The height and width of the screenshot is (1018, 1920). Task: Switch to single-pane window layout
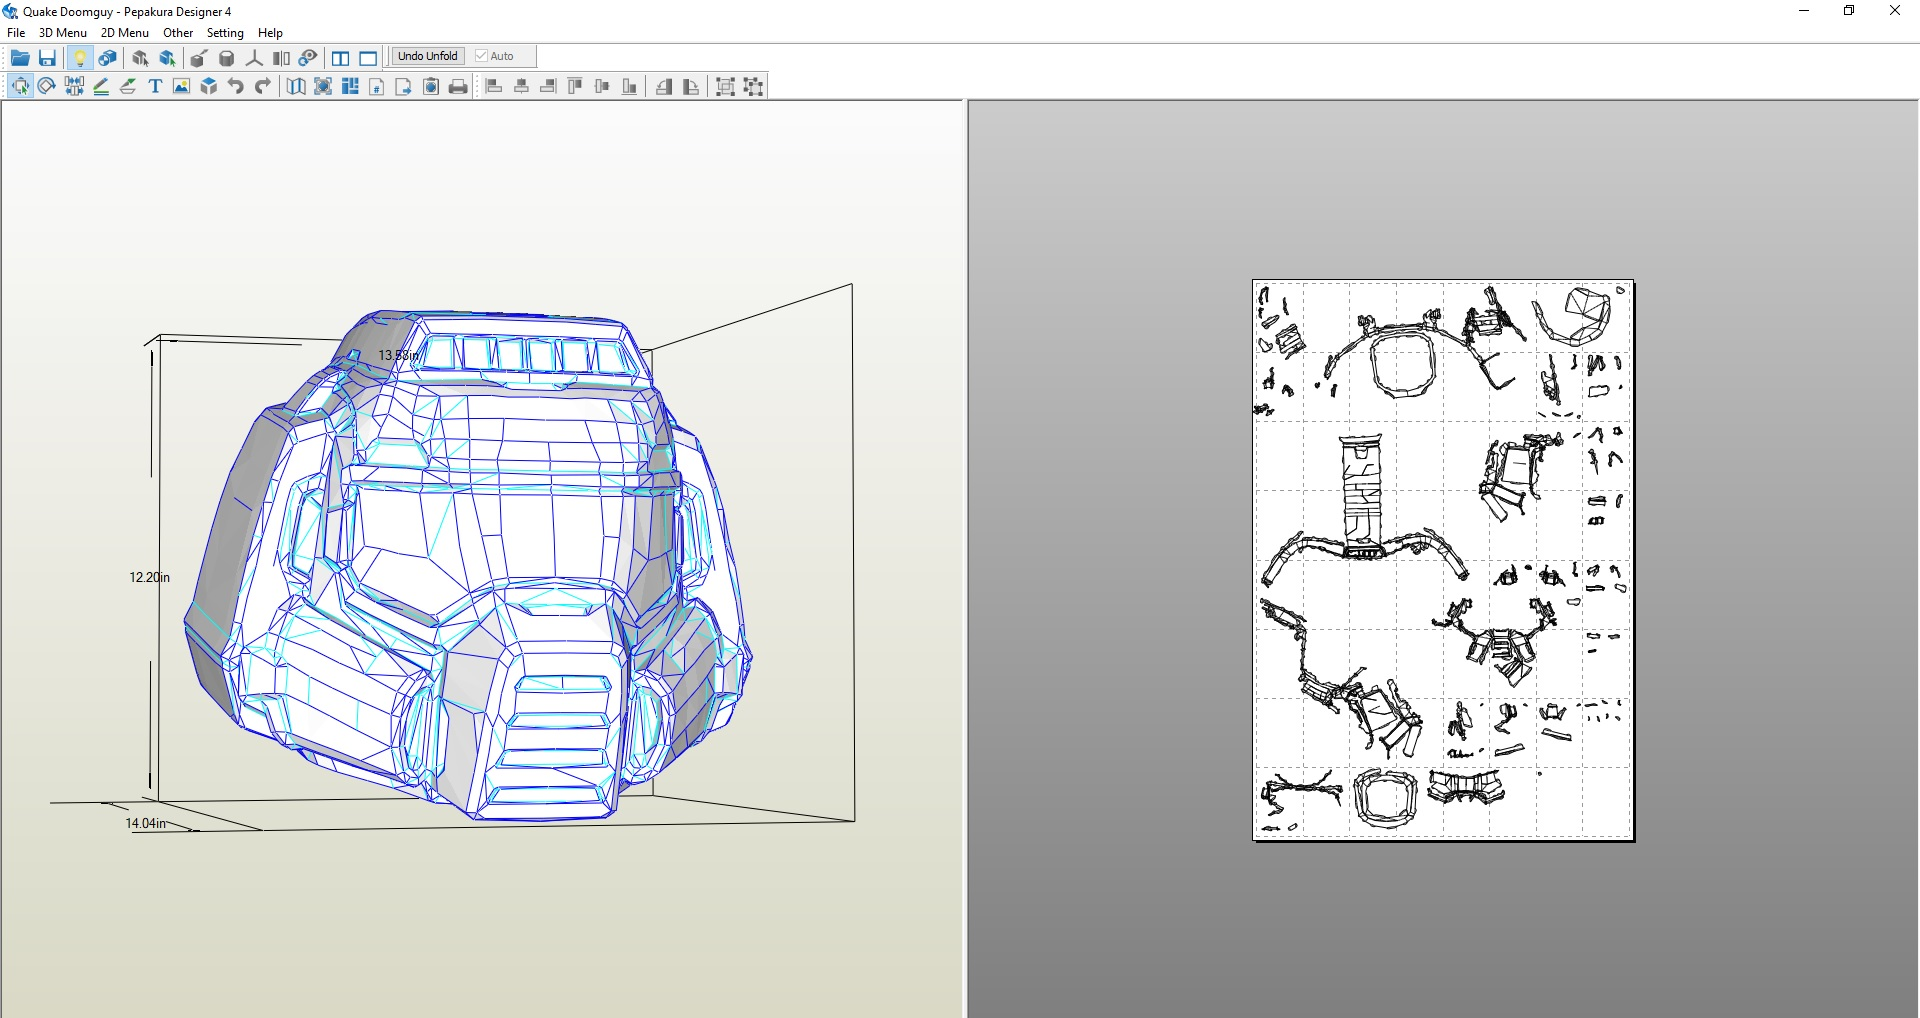coord(368,58)
